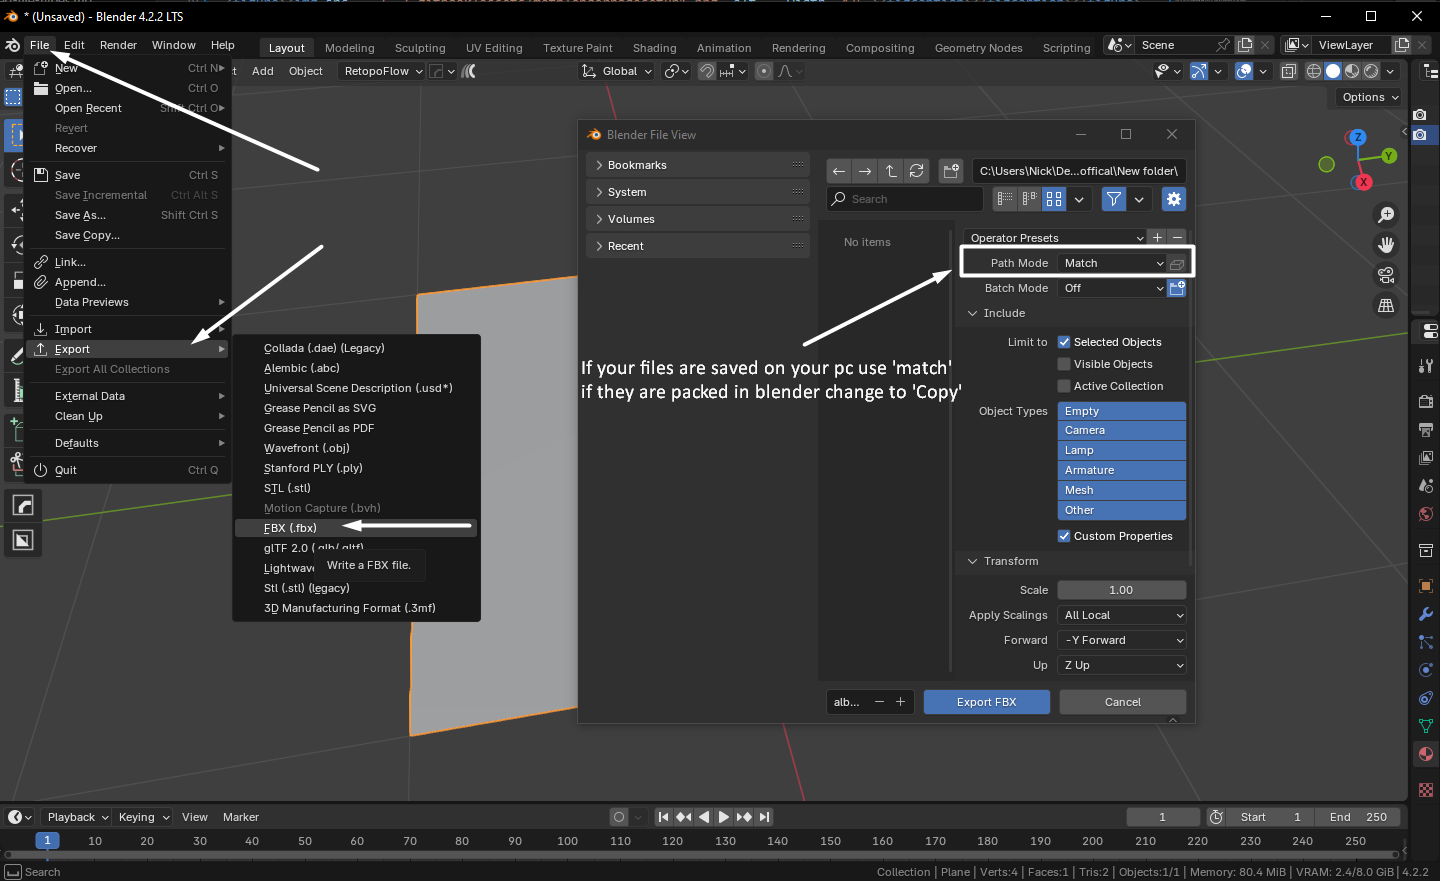Click the Scale value slider field

(x=1121, y=590)
